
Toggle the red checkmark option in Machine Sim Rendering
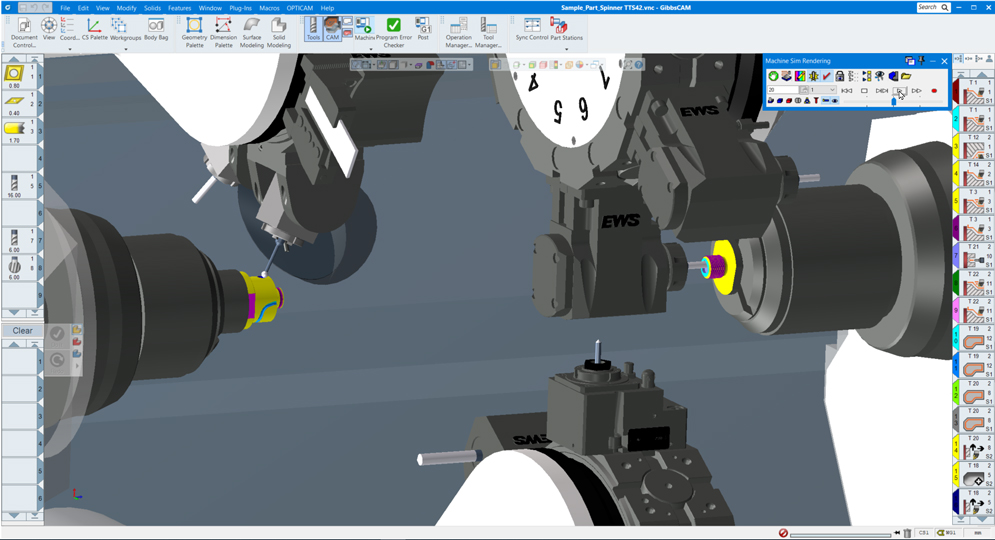tap(827, 76)
